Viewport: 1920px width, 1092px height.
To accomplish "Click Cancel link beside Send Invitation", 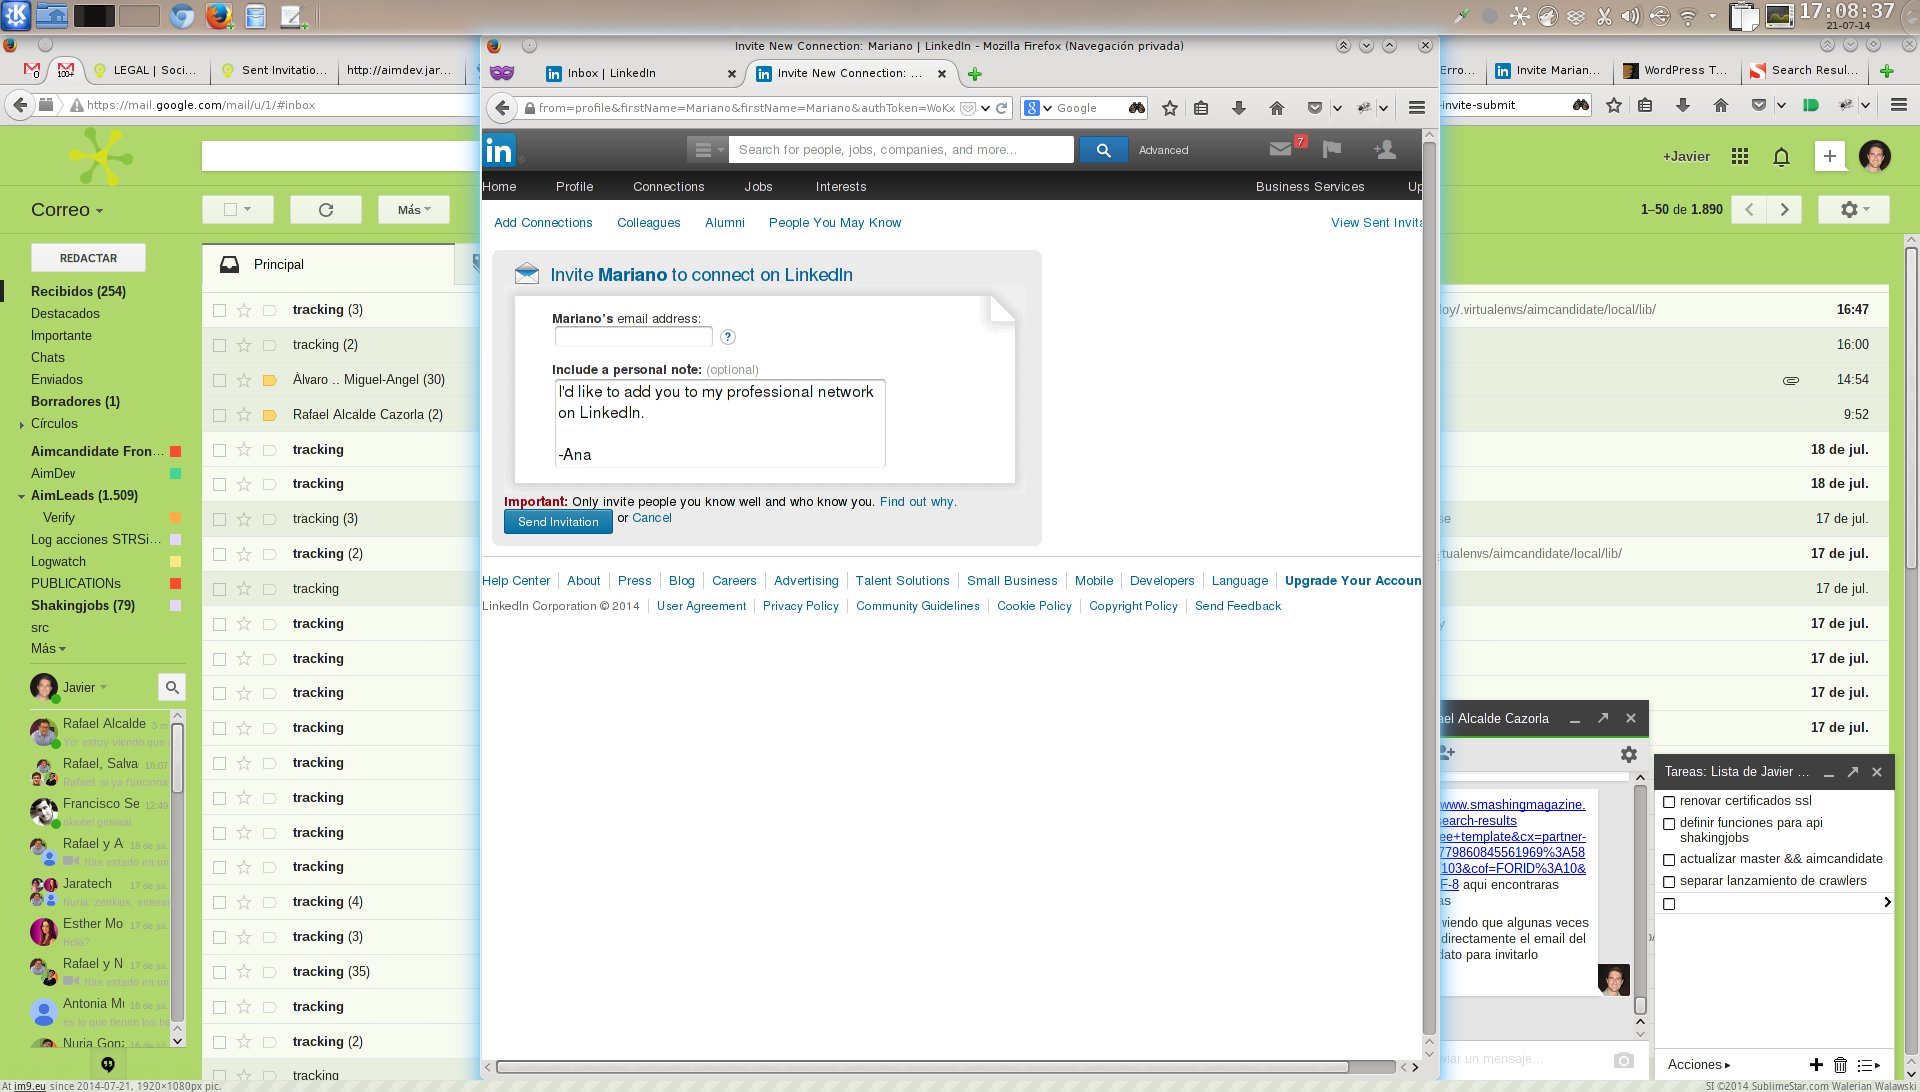I will [652, 518].
